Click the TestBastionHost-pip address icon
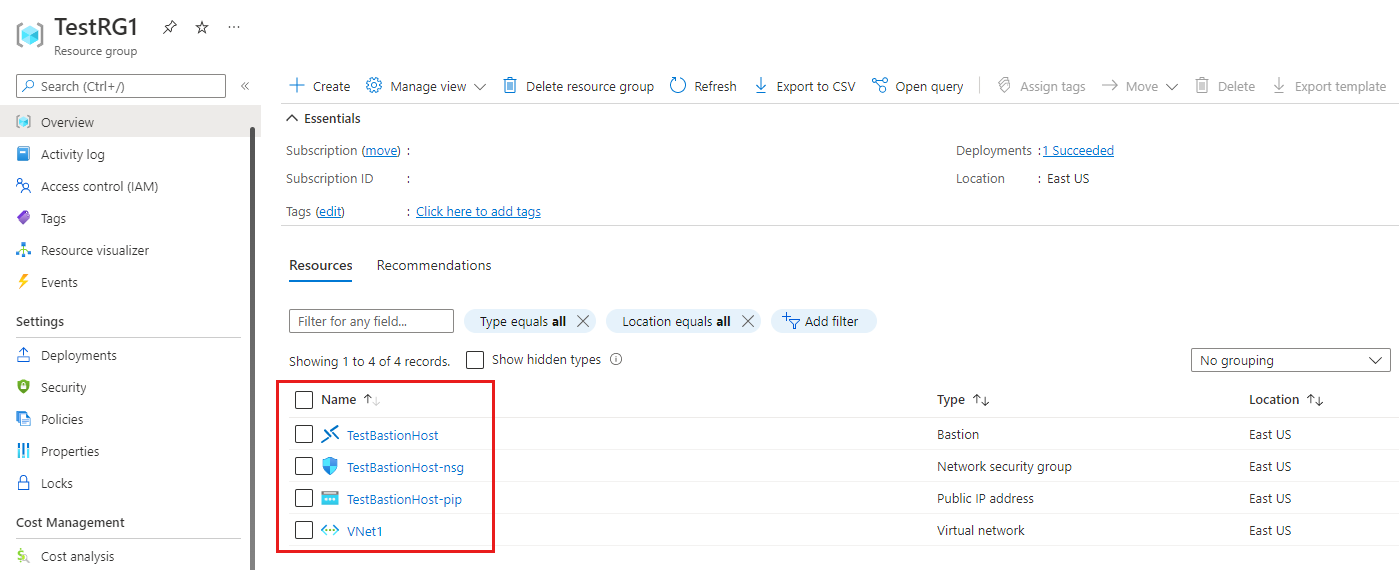The image size is (1399, 570). (331, 498)
